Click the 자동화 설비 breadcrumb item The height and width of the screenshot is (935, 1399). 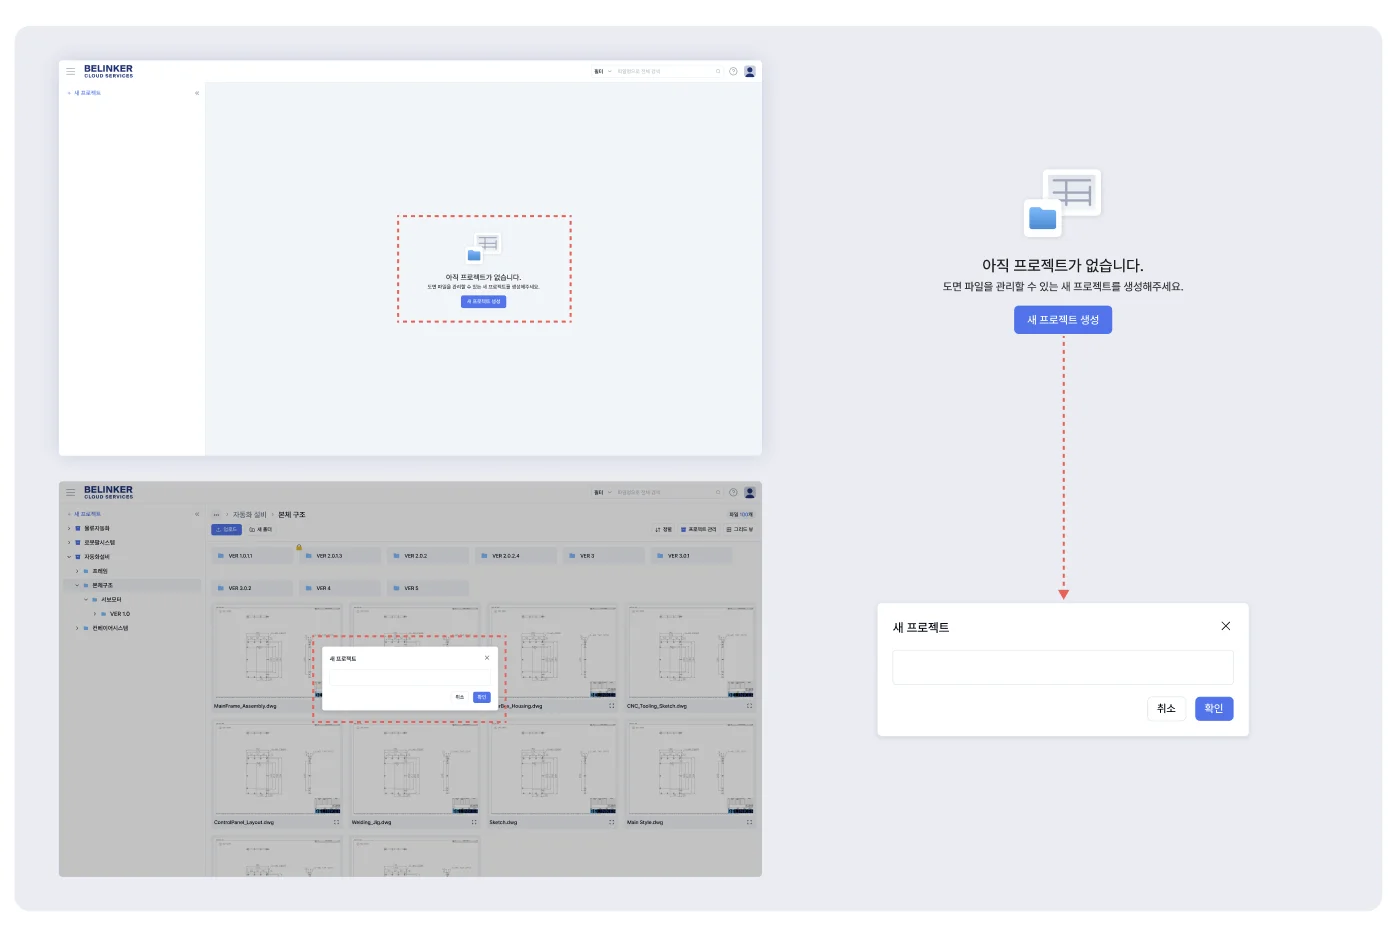click(249, 515)
